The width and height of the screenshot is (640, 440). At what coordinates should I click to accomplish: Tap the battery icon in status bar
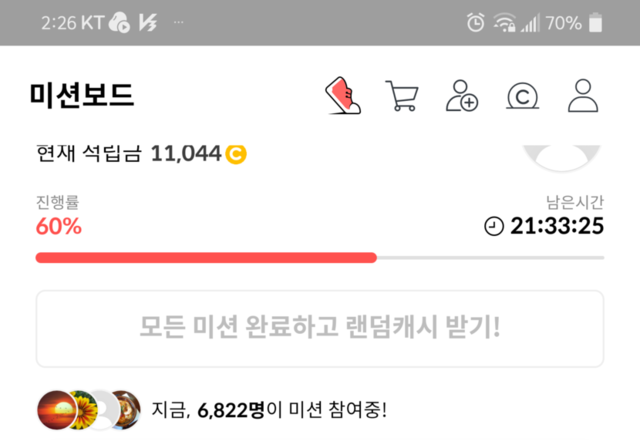[x=596, y=22]
